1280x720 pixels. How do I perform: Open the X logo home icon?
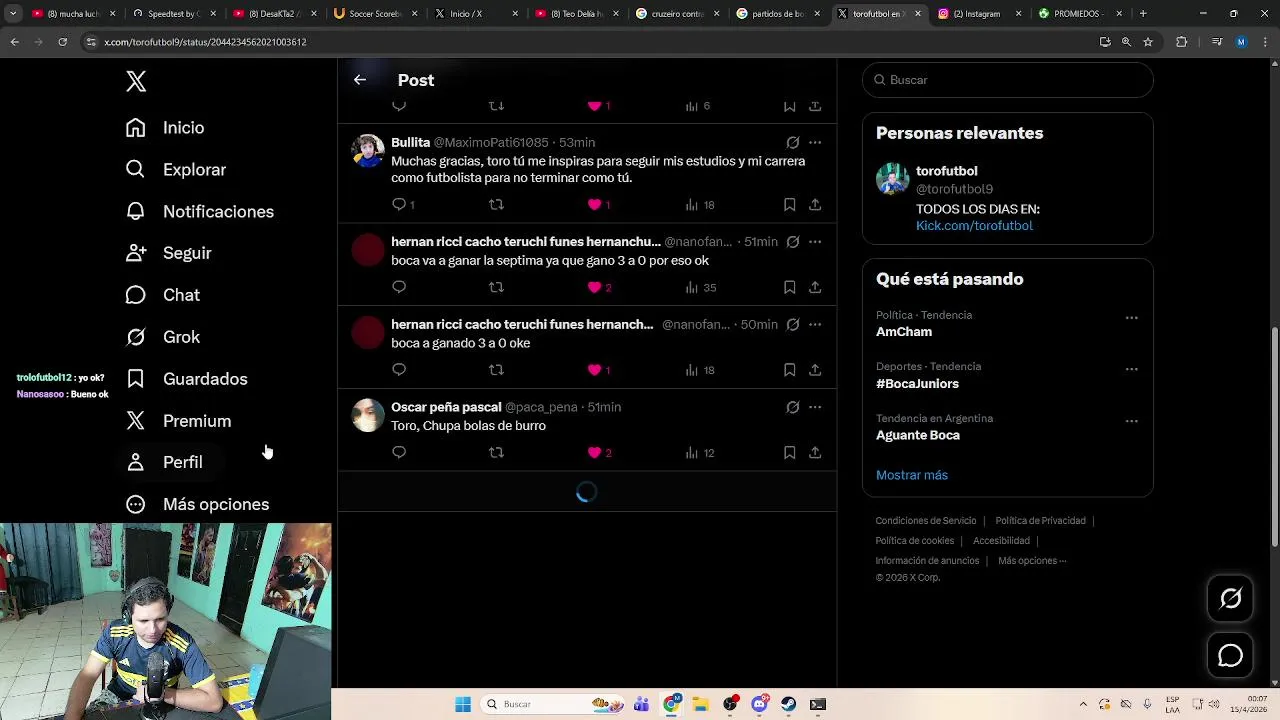pyautogui.click(x=136, y=82)
